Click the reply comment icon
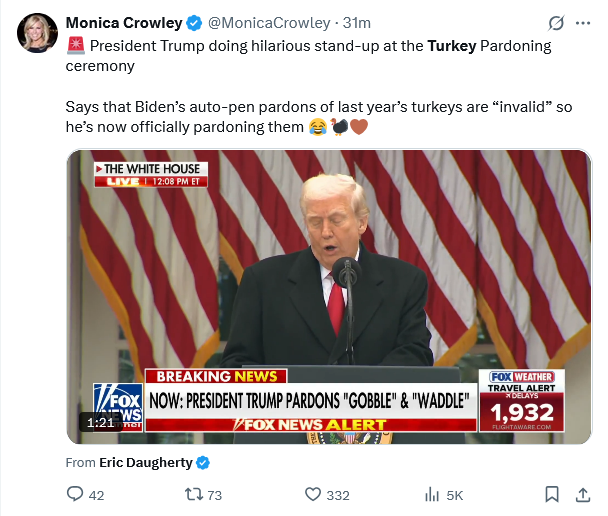608x516 pixels. tap(75, 494)
